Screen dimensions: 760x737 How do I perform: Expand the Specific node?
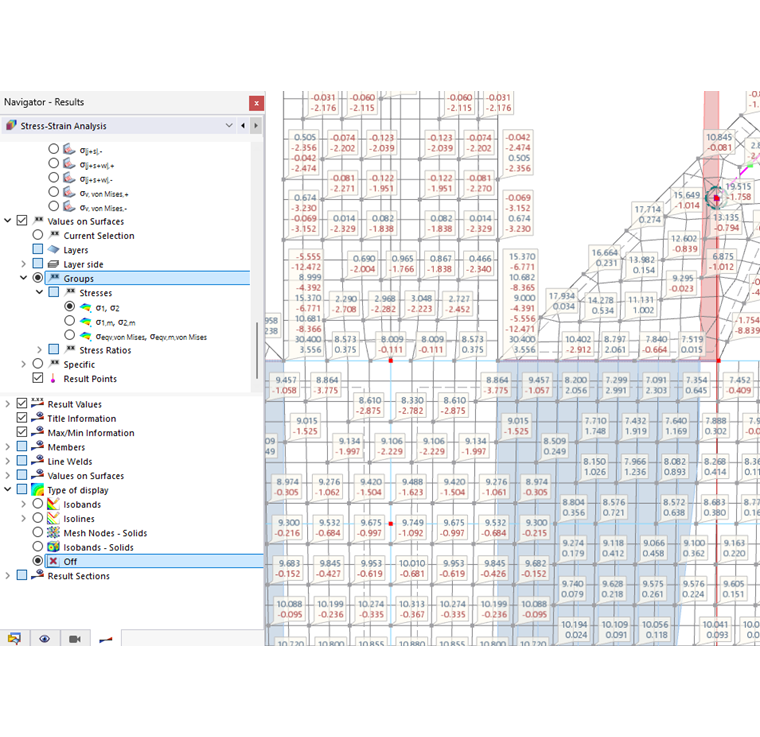(x=24, y=364)
